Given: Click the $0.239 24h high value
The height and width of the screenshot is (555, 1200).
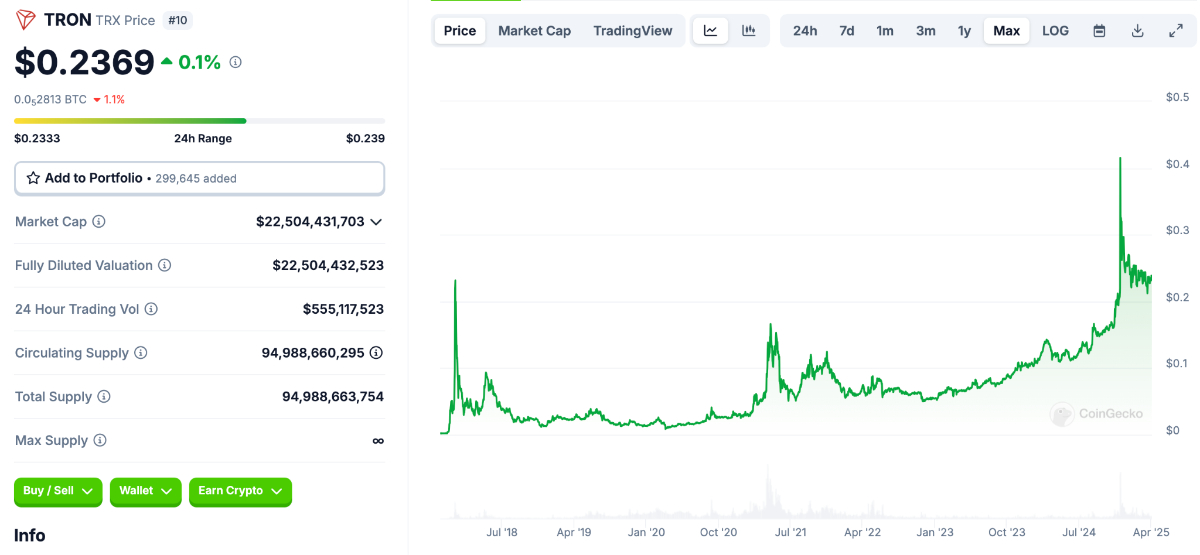Looking at the screenshot, I should (x=365, y=139).
